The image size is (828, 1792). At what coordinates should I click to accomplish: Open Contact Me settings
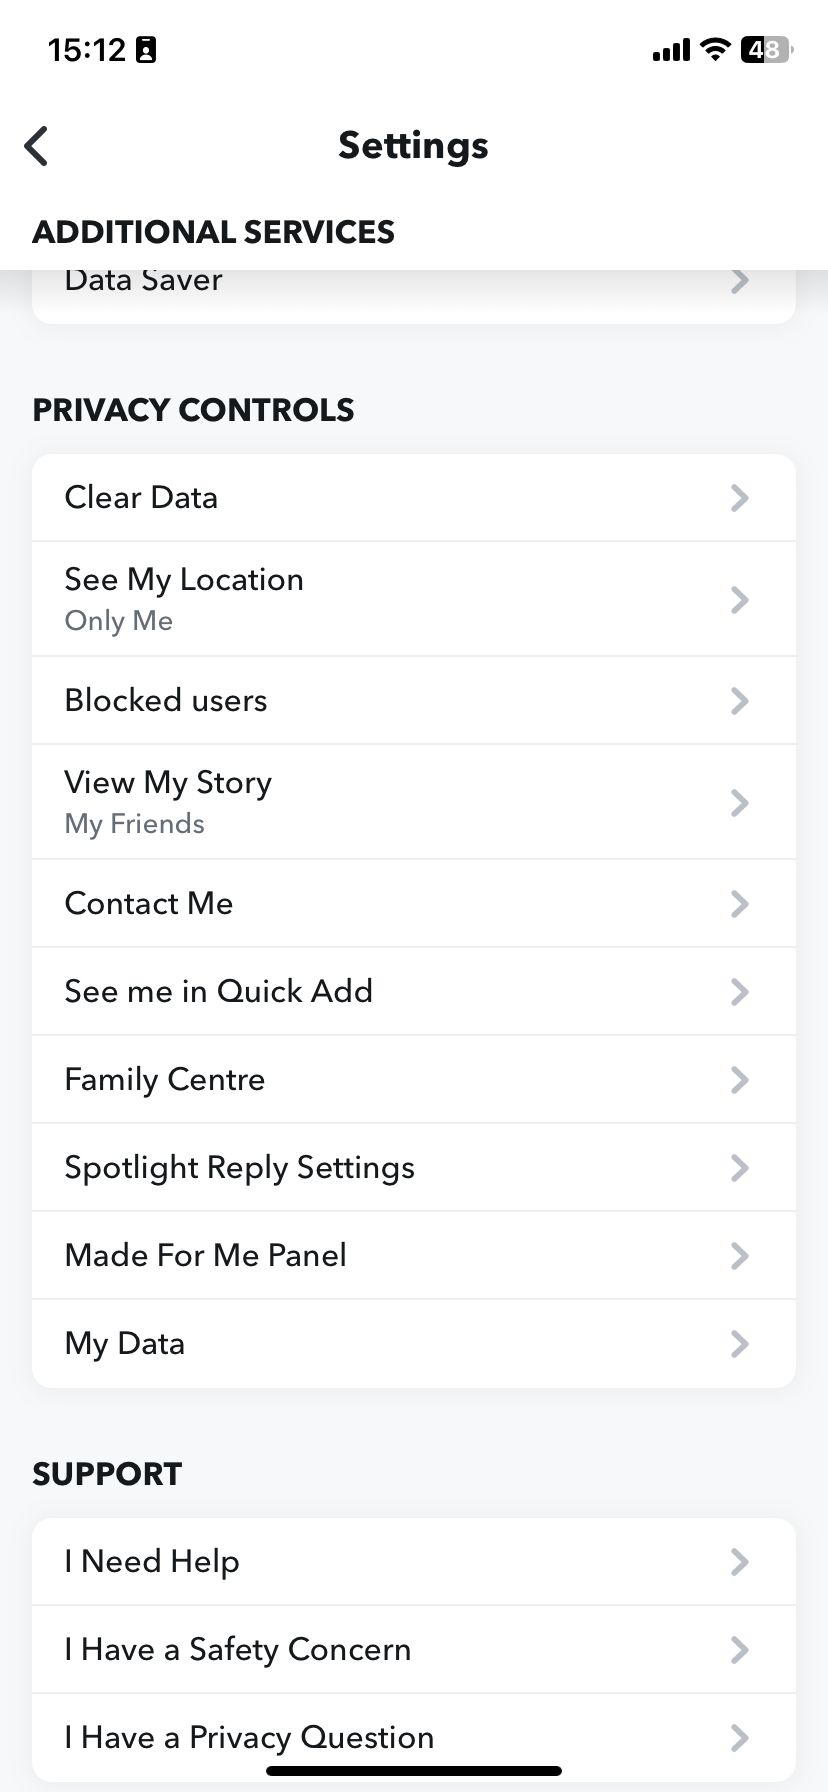(413, 904)
